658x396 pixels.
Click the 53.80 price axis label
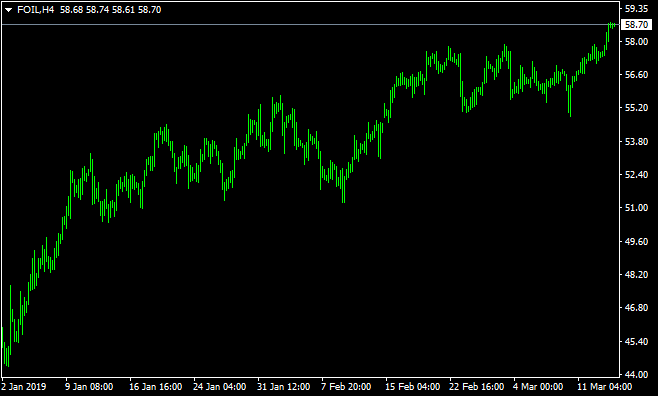(x=636, y=141)
